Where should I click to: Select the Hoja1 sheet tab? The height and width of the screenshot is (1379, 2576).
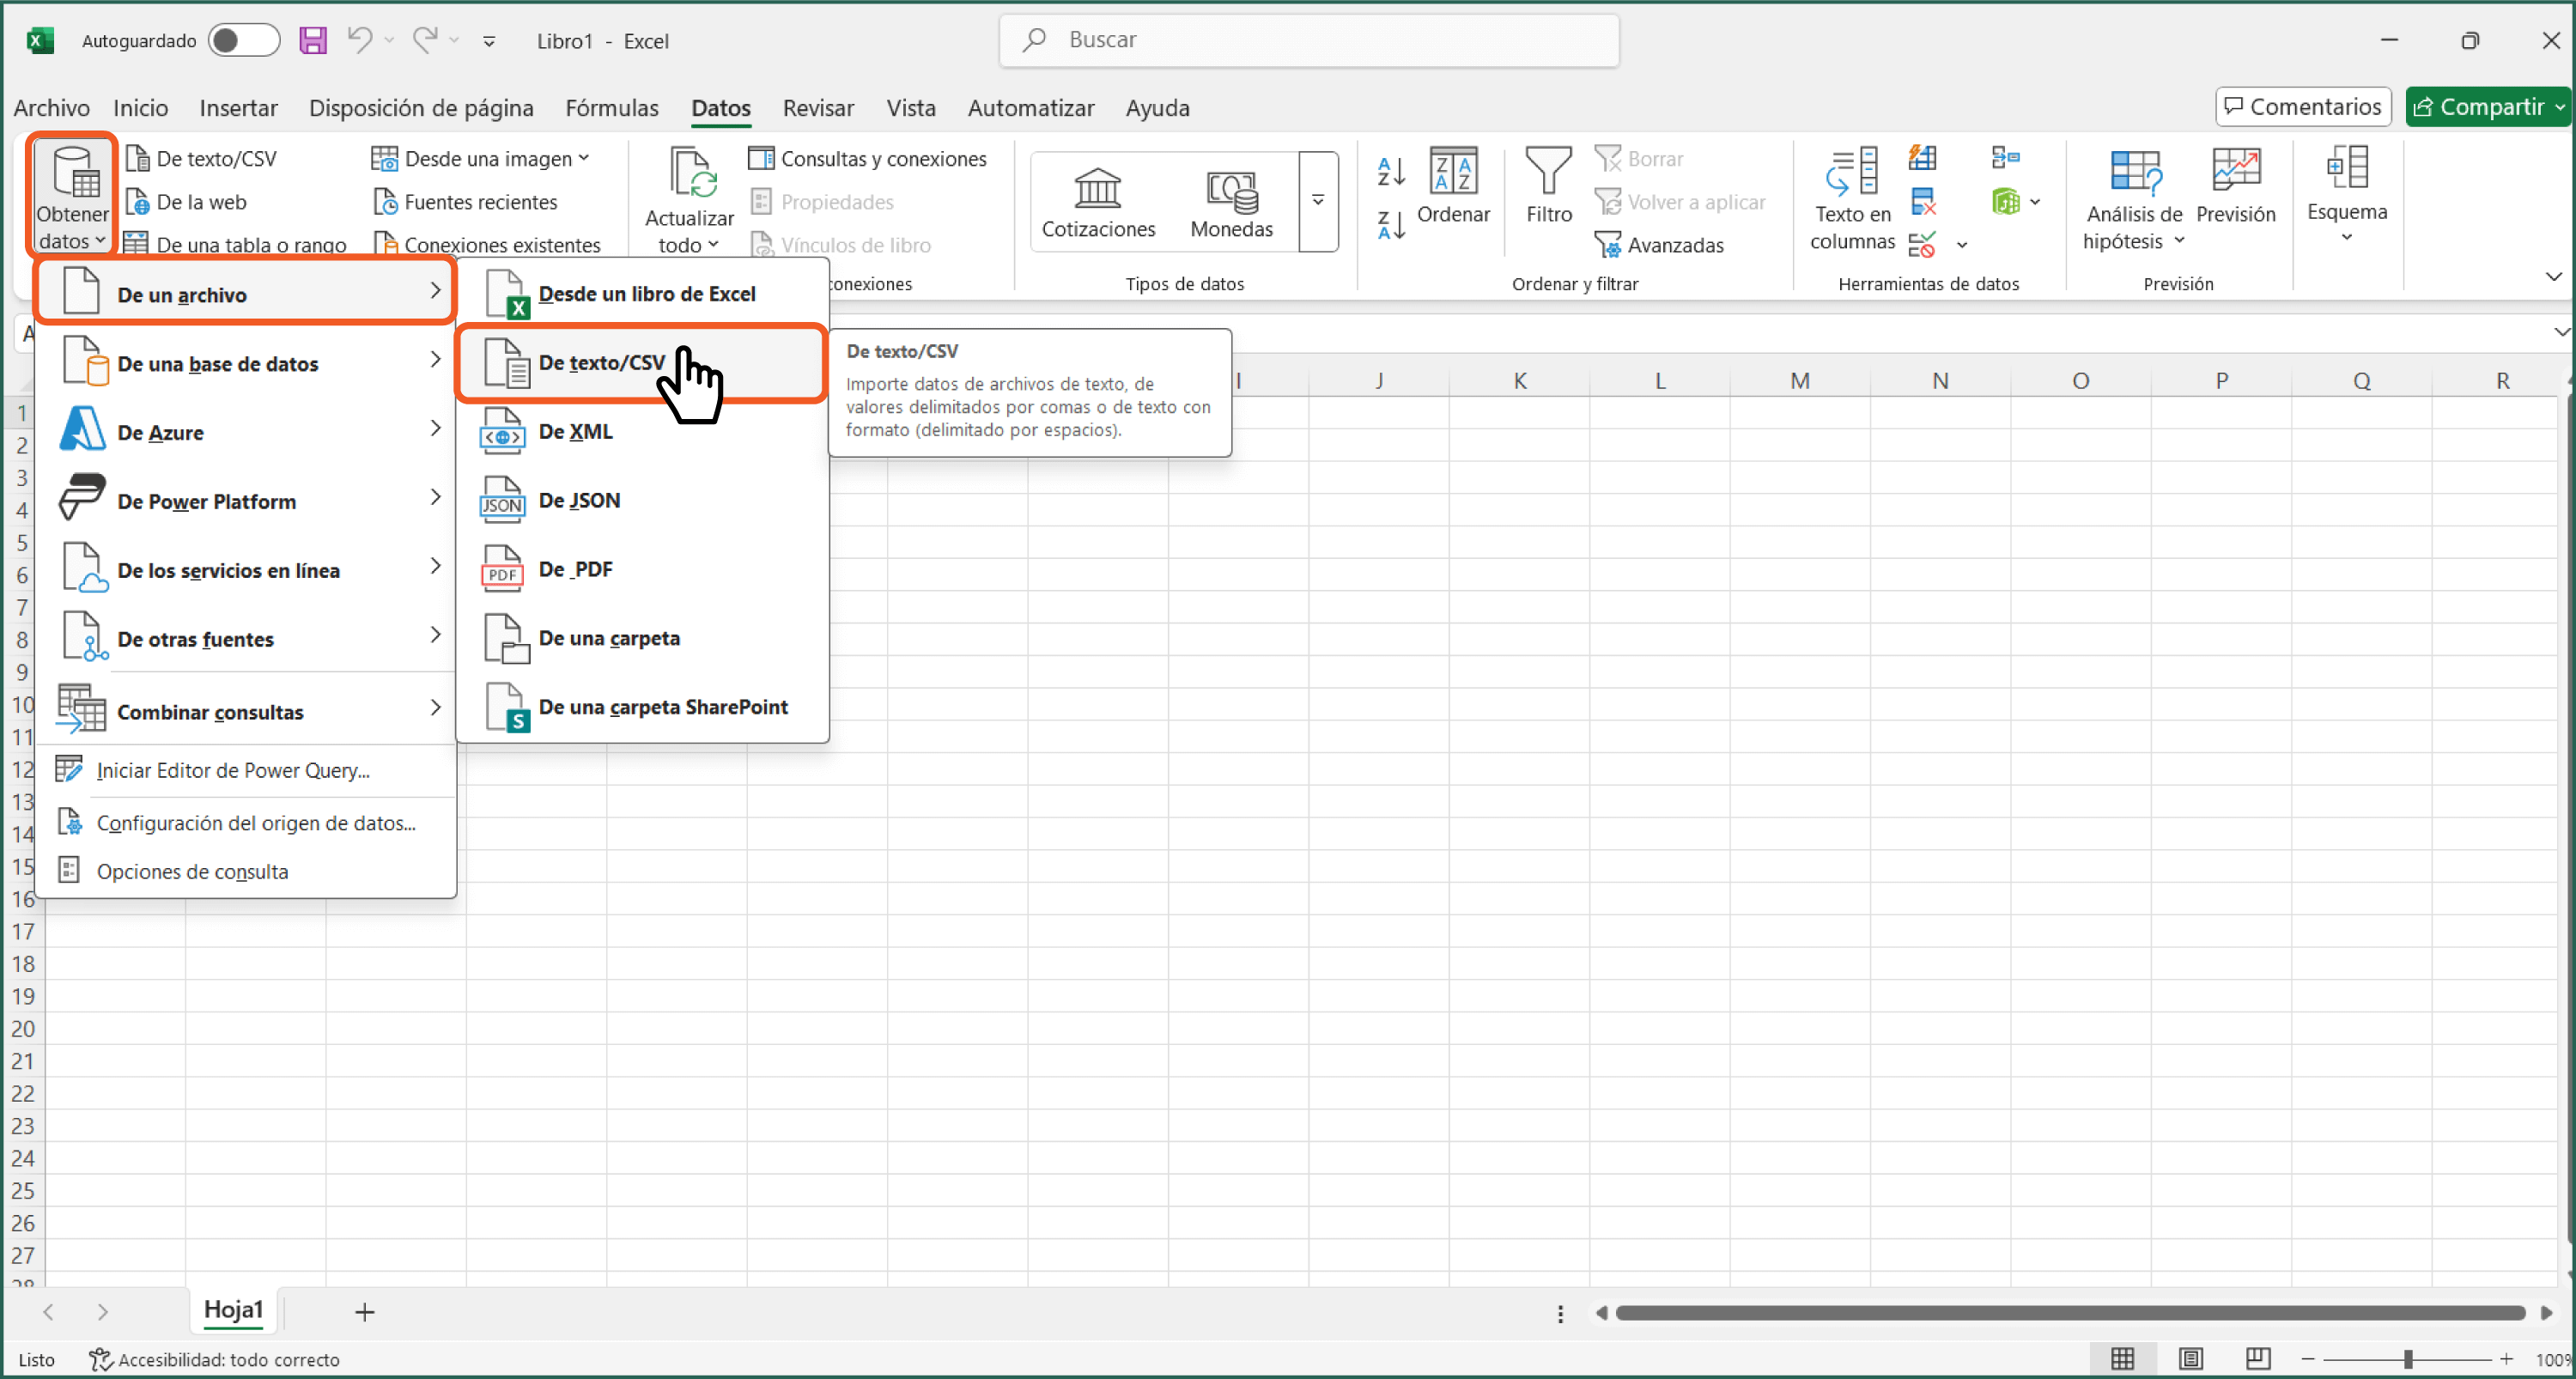pyautogui.click(x=233, y=1310)
